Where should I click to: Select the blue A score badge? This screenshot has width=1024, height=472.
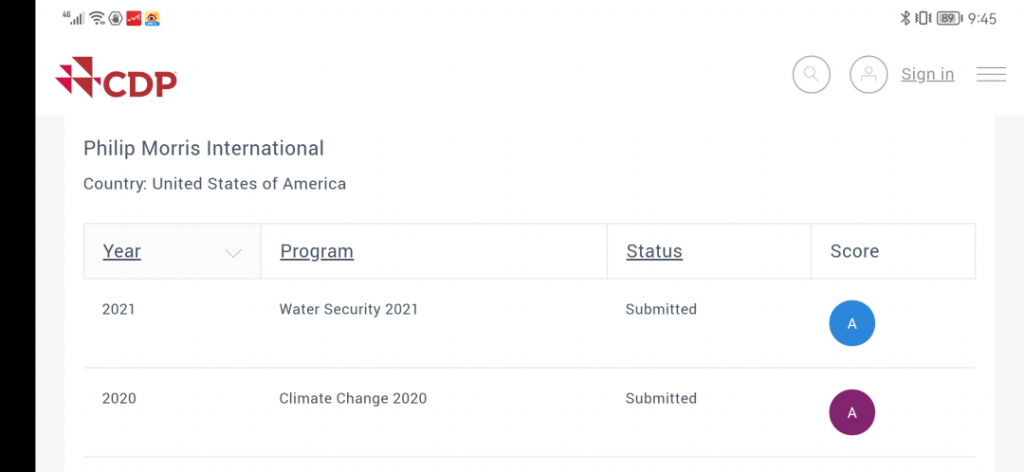(852, 323)
